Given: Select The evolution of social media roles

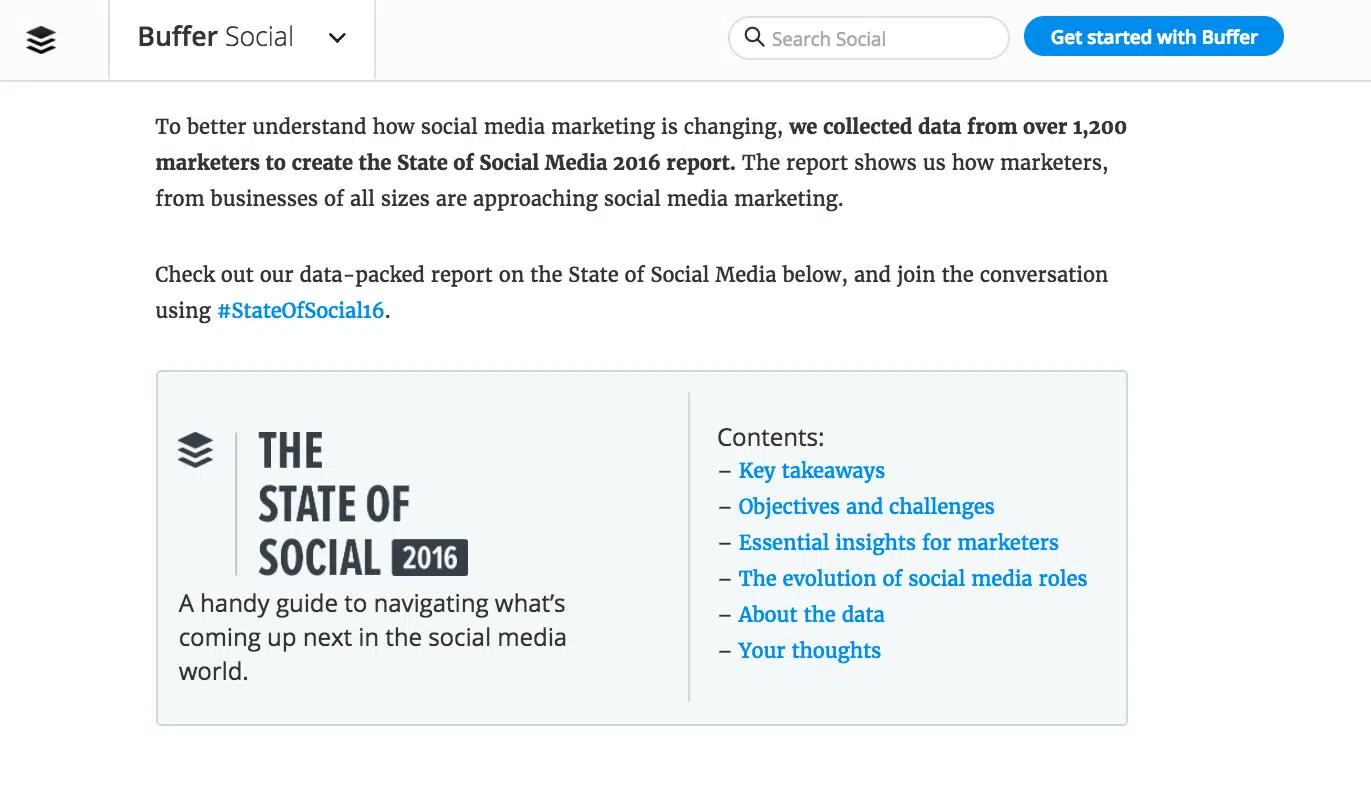Looking at the screenshot, I should [912, 578].
